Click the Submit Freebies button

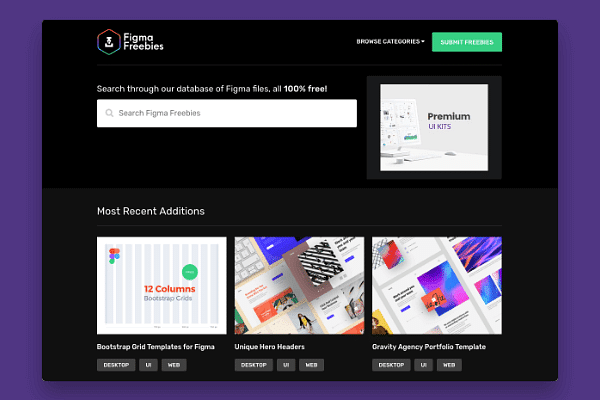(x=467, y=42)
